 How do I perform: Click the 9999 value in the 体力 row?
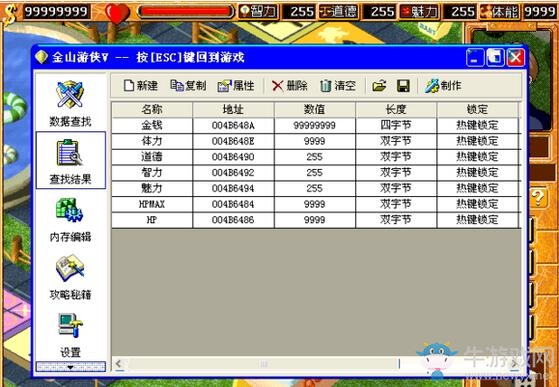point(314,141)
